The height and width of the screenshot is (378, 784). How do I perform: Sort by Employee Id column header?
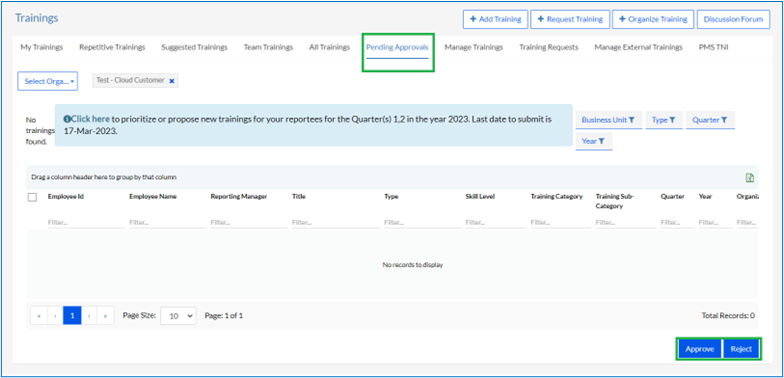(66, 196)
